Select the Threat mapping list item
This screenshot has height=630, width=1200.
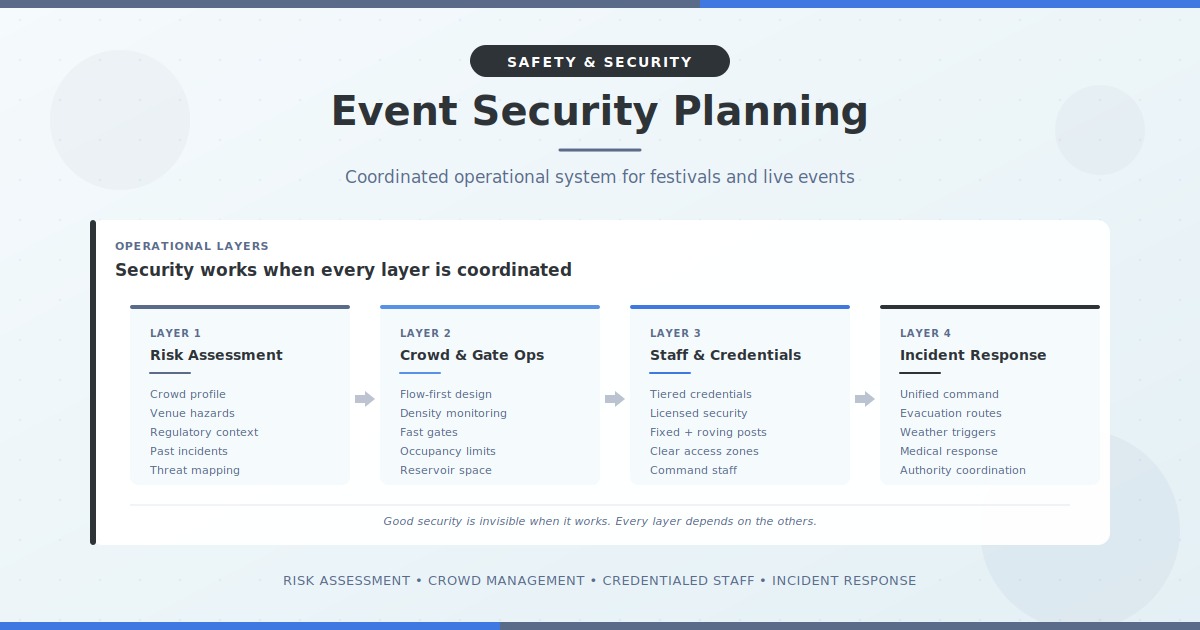(x=195, y=470)
